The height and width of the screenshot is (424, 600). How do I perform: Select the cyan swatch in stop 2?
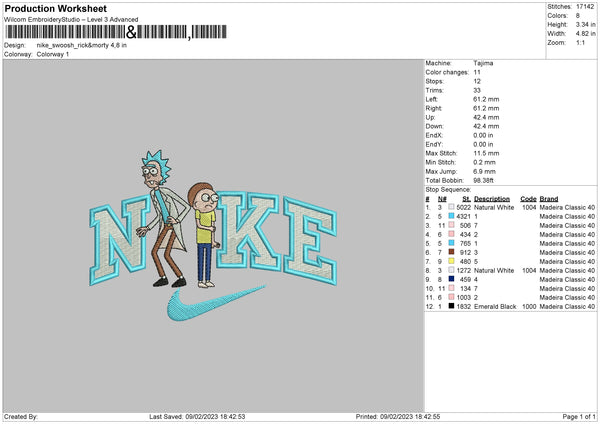(452, 216)
